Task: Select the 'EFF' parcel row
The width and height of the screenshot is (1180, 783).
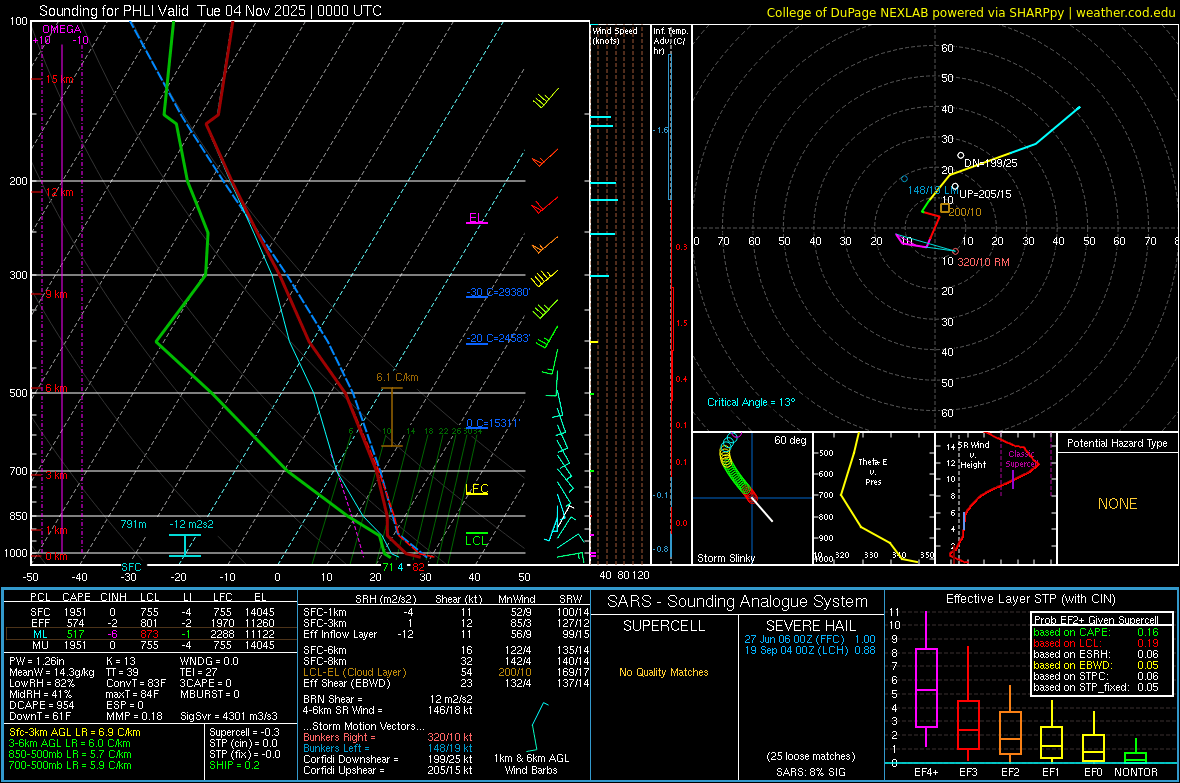Action: point(150,623)
